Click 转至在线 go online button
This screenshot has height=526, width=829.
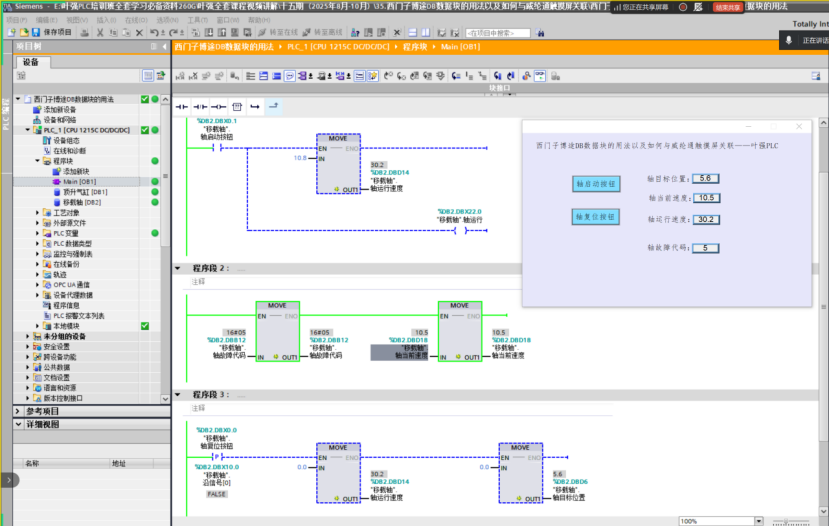tap(278, 33)
